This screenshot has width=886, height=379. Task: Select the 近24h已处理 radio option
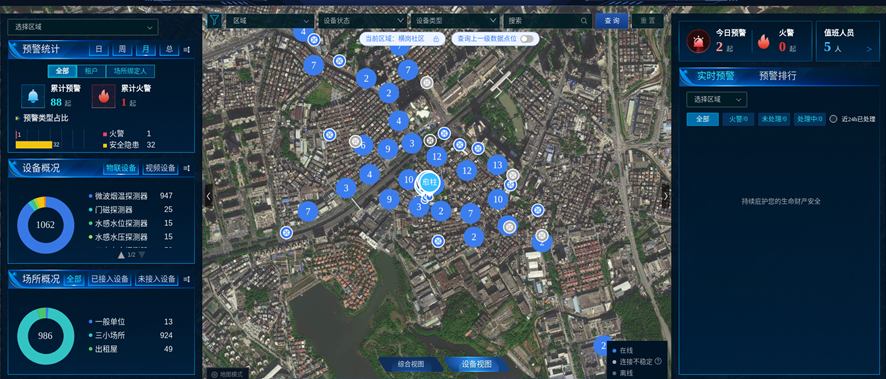click(x=833, y=119)
